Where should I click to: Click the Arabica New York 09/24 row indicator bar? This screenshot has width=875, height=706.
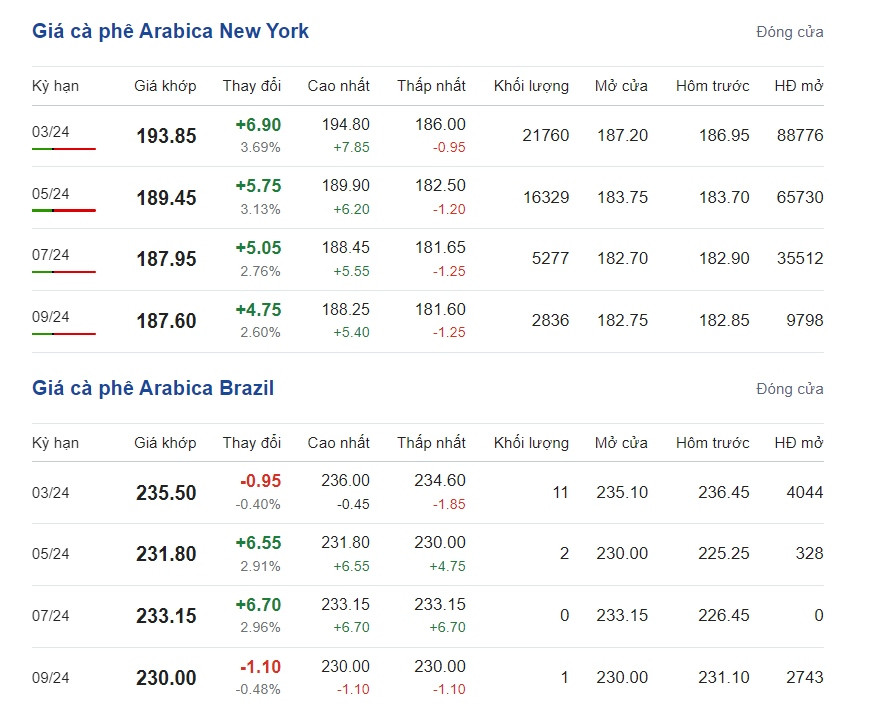click(63, 334)
